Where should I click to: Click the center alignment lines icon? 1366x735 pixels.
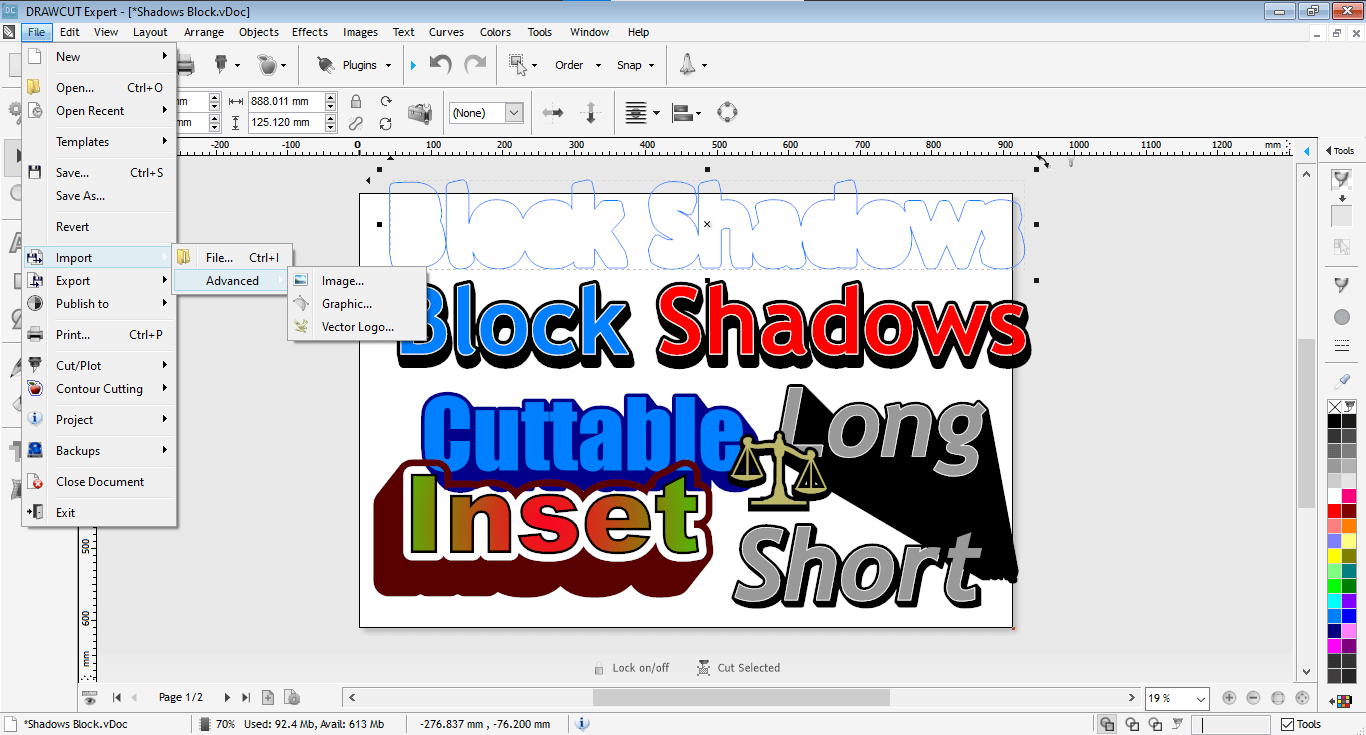pos(636,113)
